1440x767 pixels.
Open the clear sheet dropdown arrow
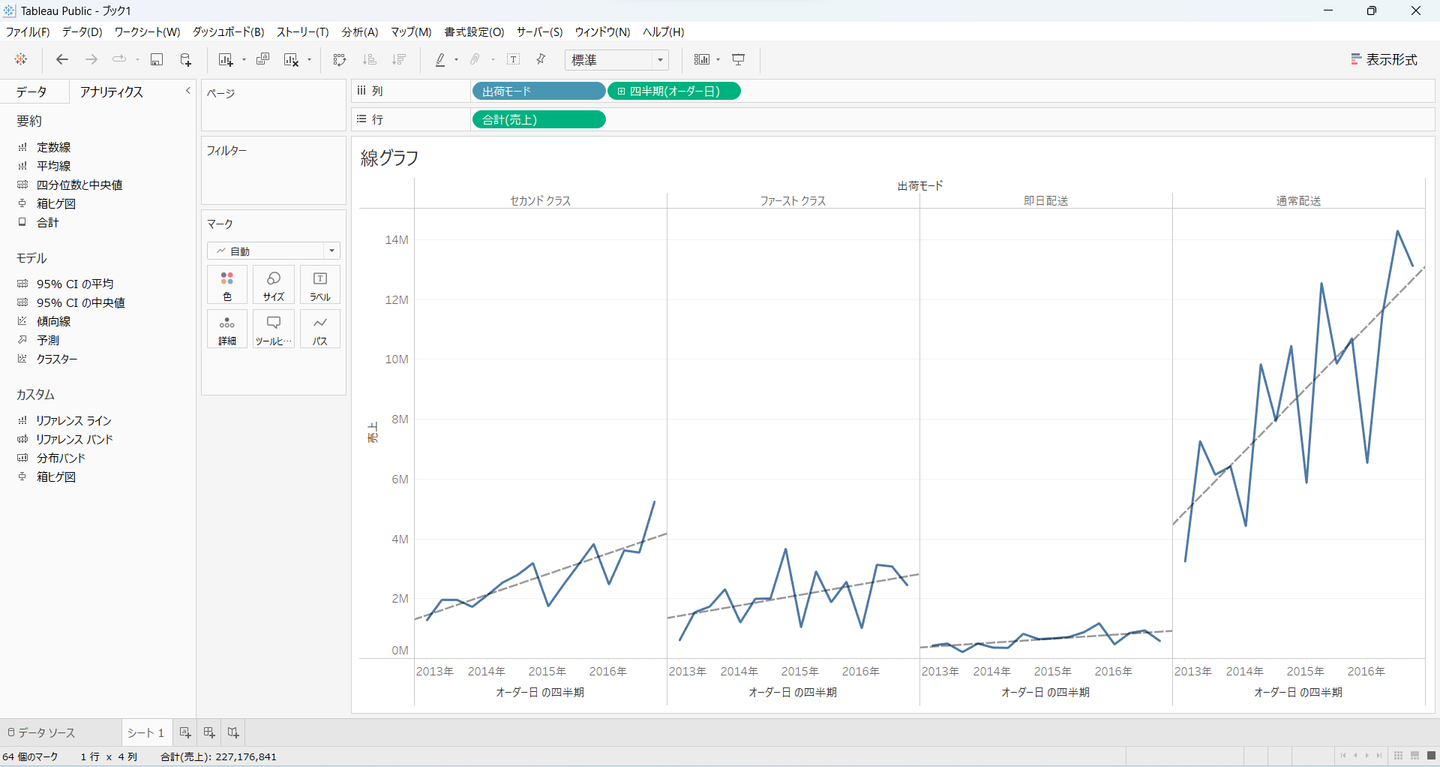coord(309,60)
